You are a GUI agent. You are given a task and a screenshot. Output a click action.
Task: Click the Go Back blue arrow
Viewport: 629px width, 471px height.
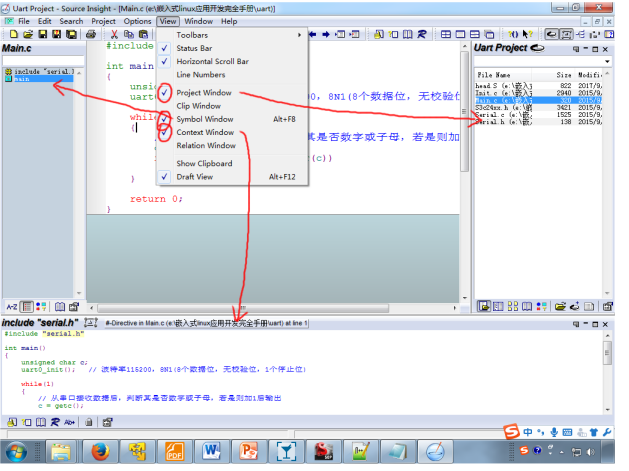[312, 35]
